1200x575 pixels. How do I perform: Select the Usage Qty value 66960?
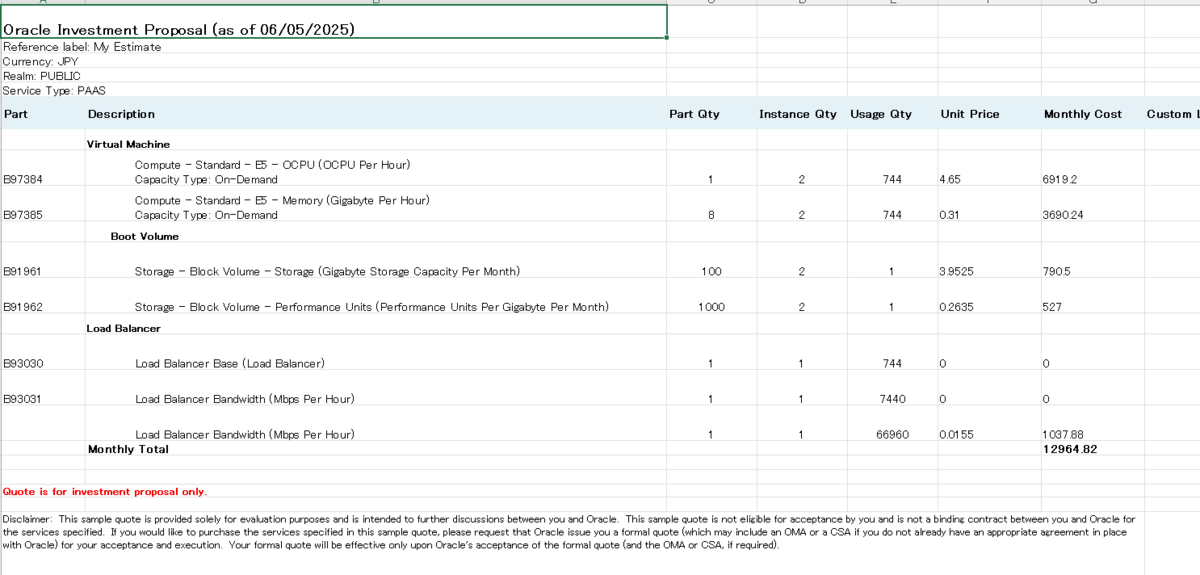click(892, 435)
